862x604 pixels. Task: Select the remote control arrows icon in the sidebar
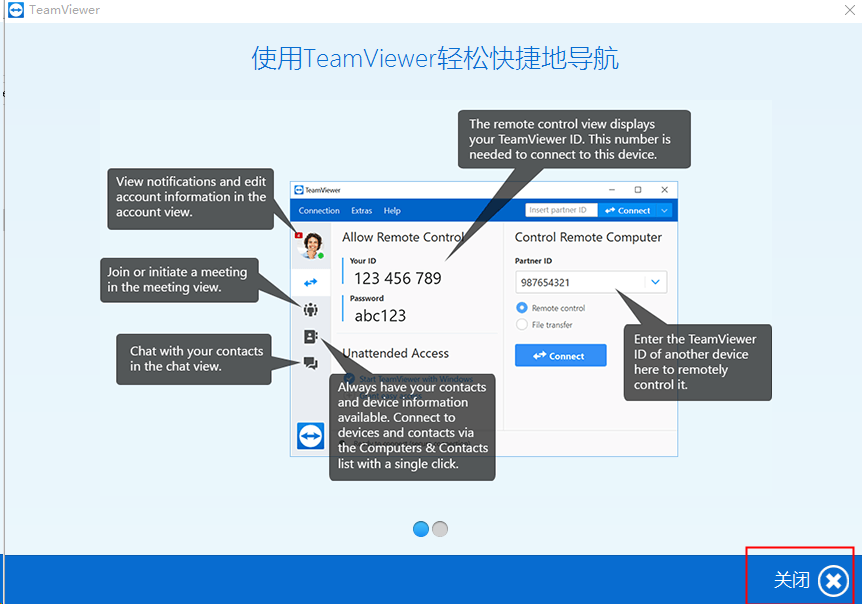pos(311,282)
